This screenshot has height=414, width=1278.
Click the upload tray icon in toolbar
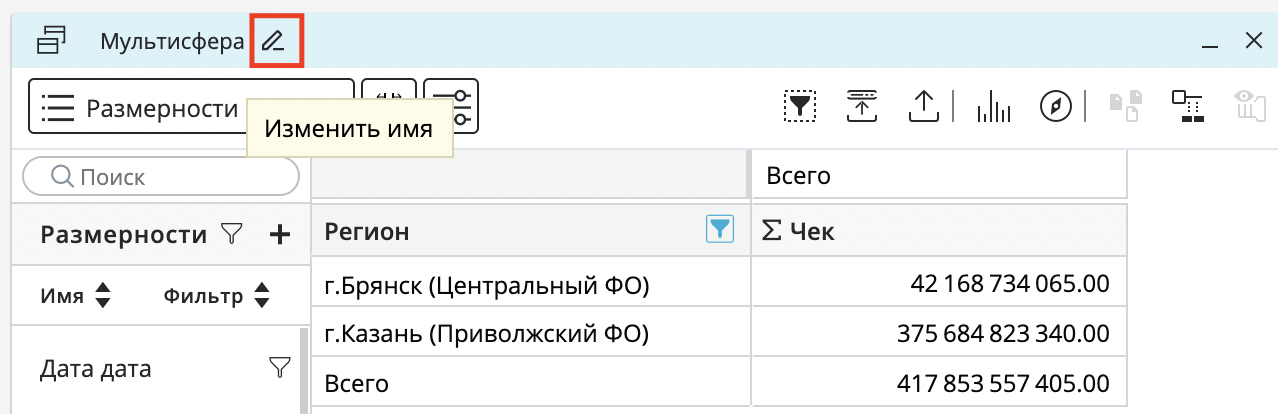(x=922, y=105)
